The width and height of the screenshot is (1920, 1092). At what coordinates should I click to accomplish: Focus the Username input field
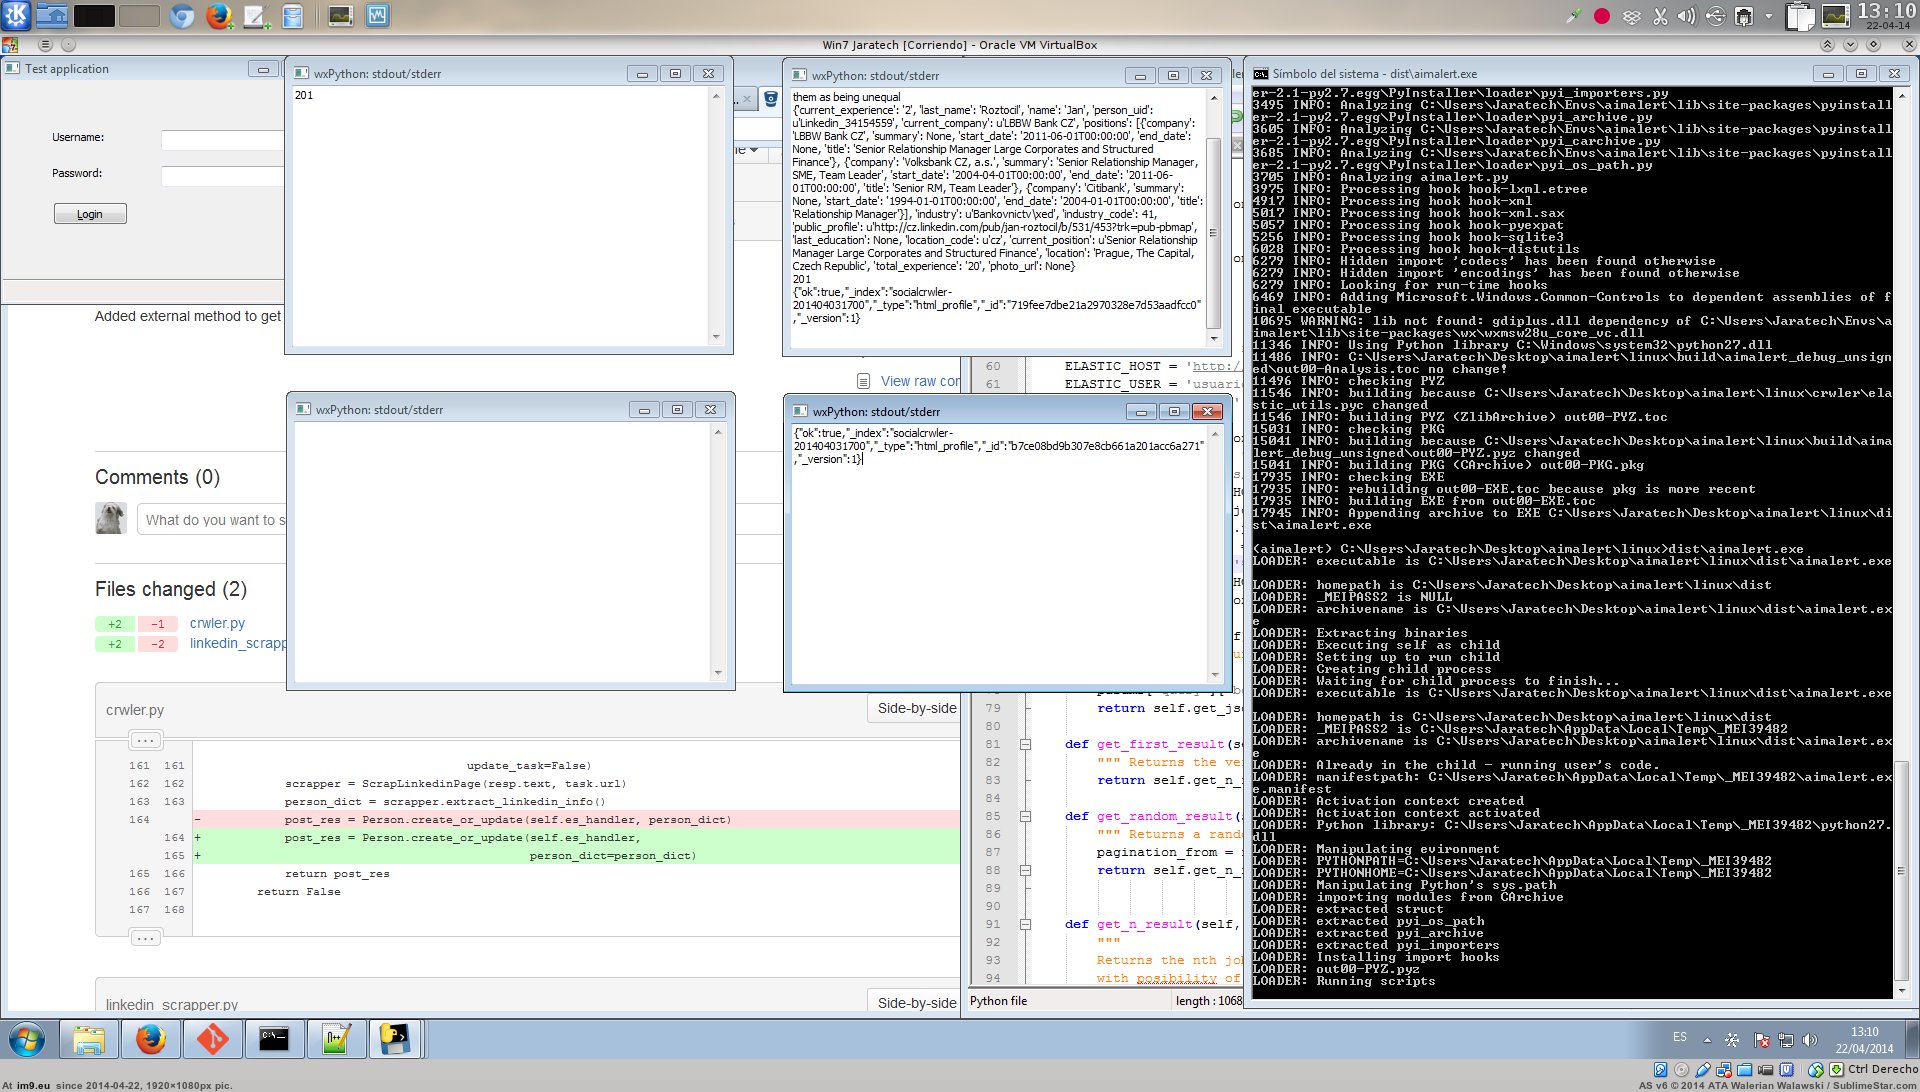coord(222,140)
